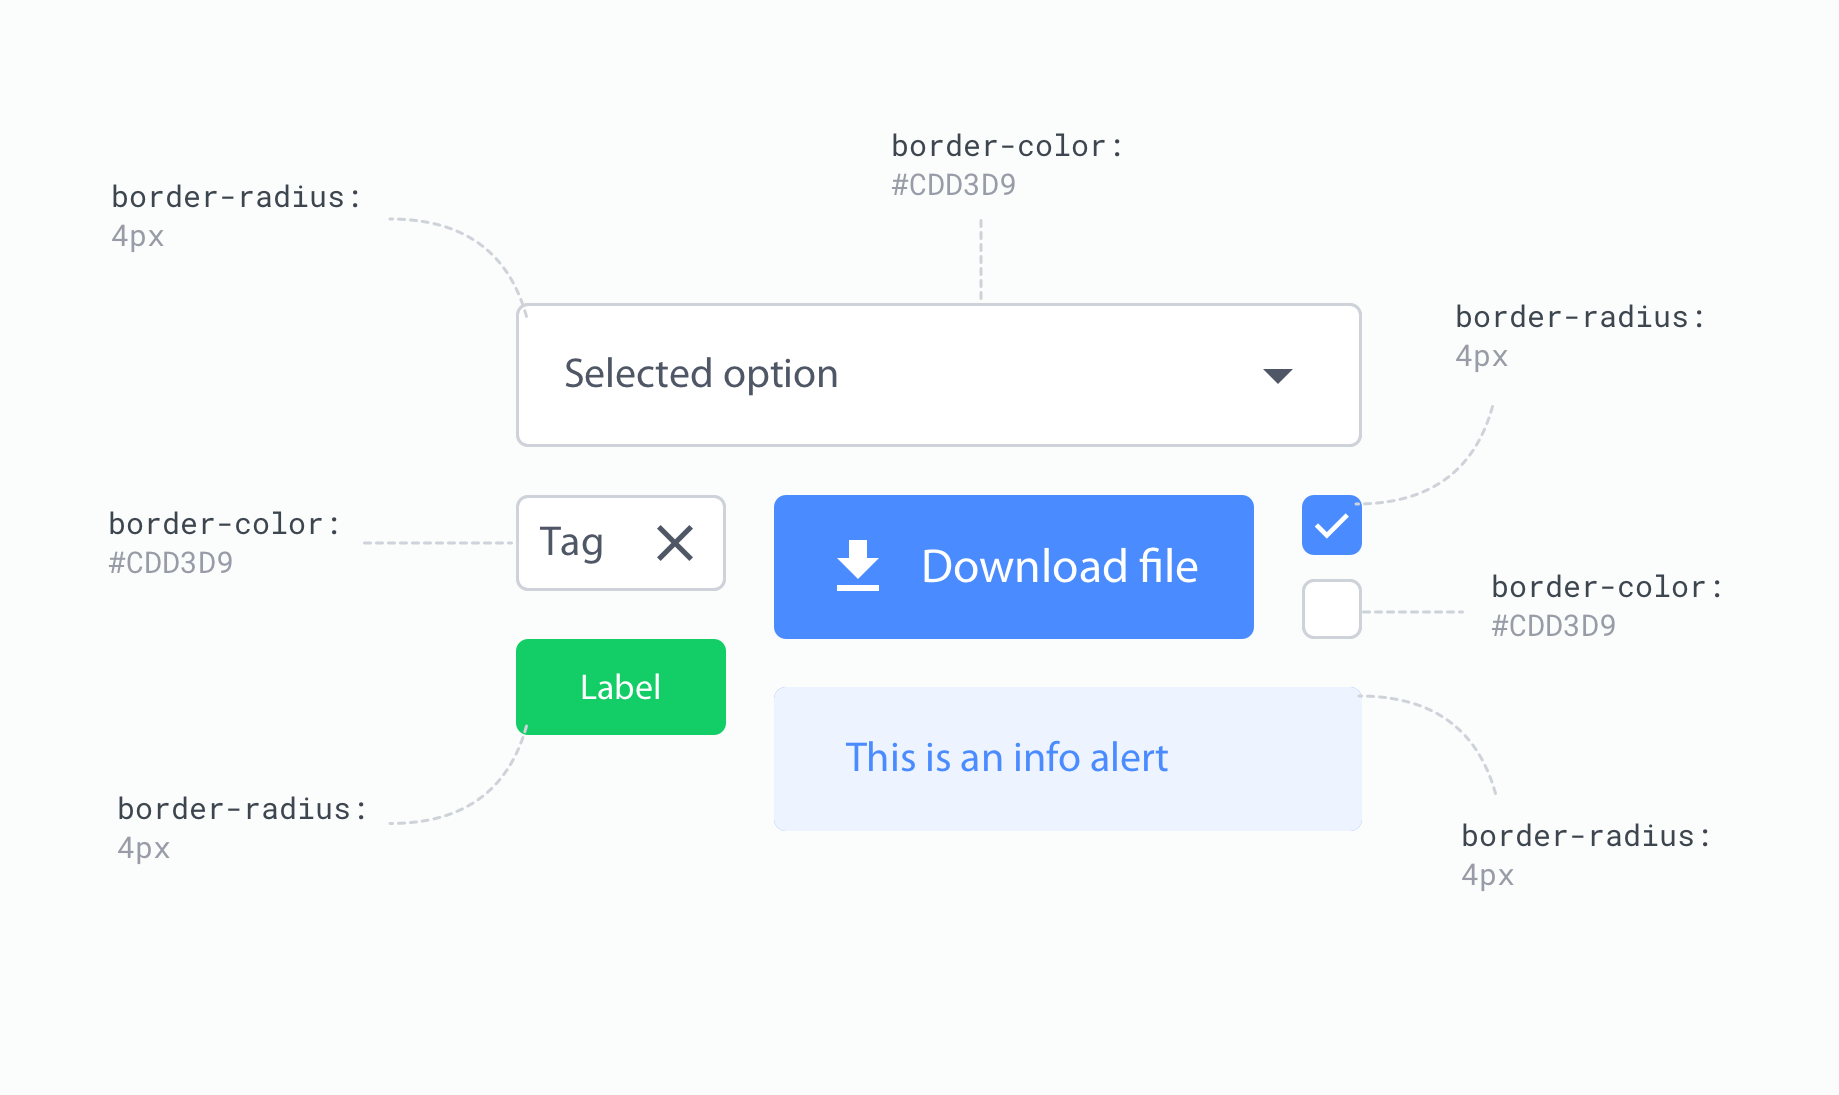Expand the Selected option combo box

(938, 374)
